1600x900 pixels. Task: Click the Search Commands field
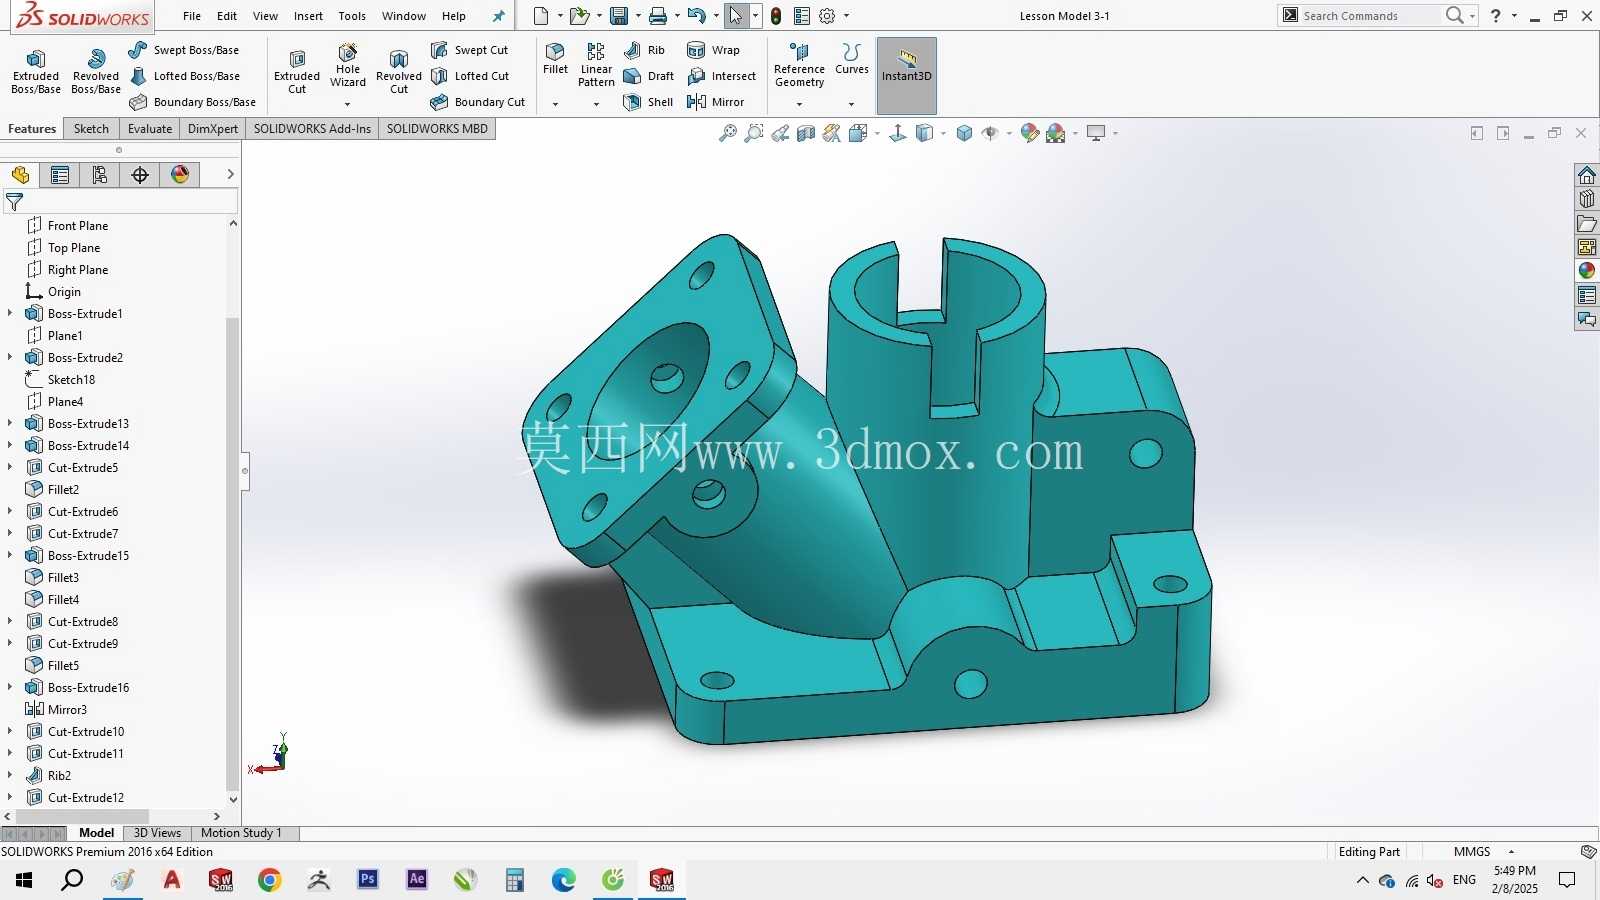pyautogui.click(x=1364, y=16)
